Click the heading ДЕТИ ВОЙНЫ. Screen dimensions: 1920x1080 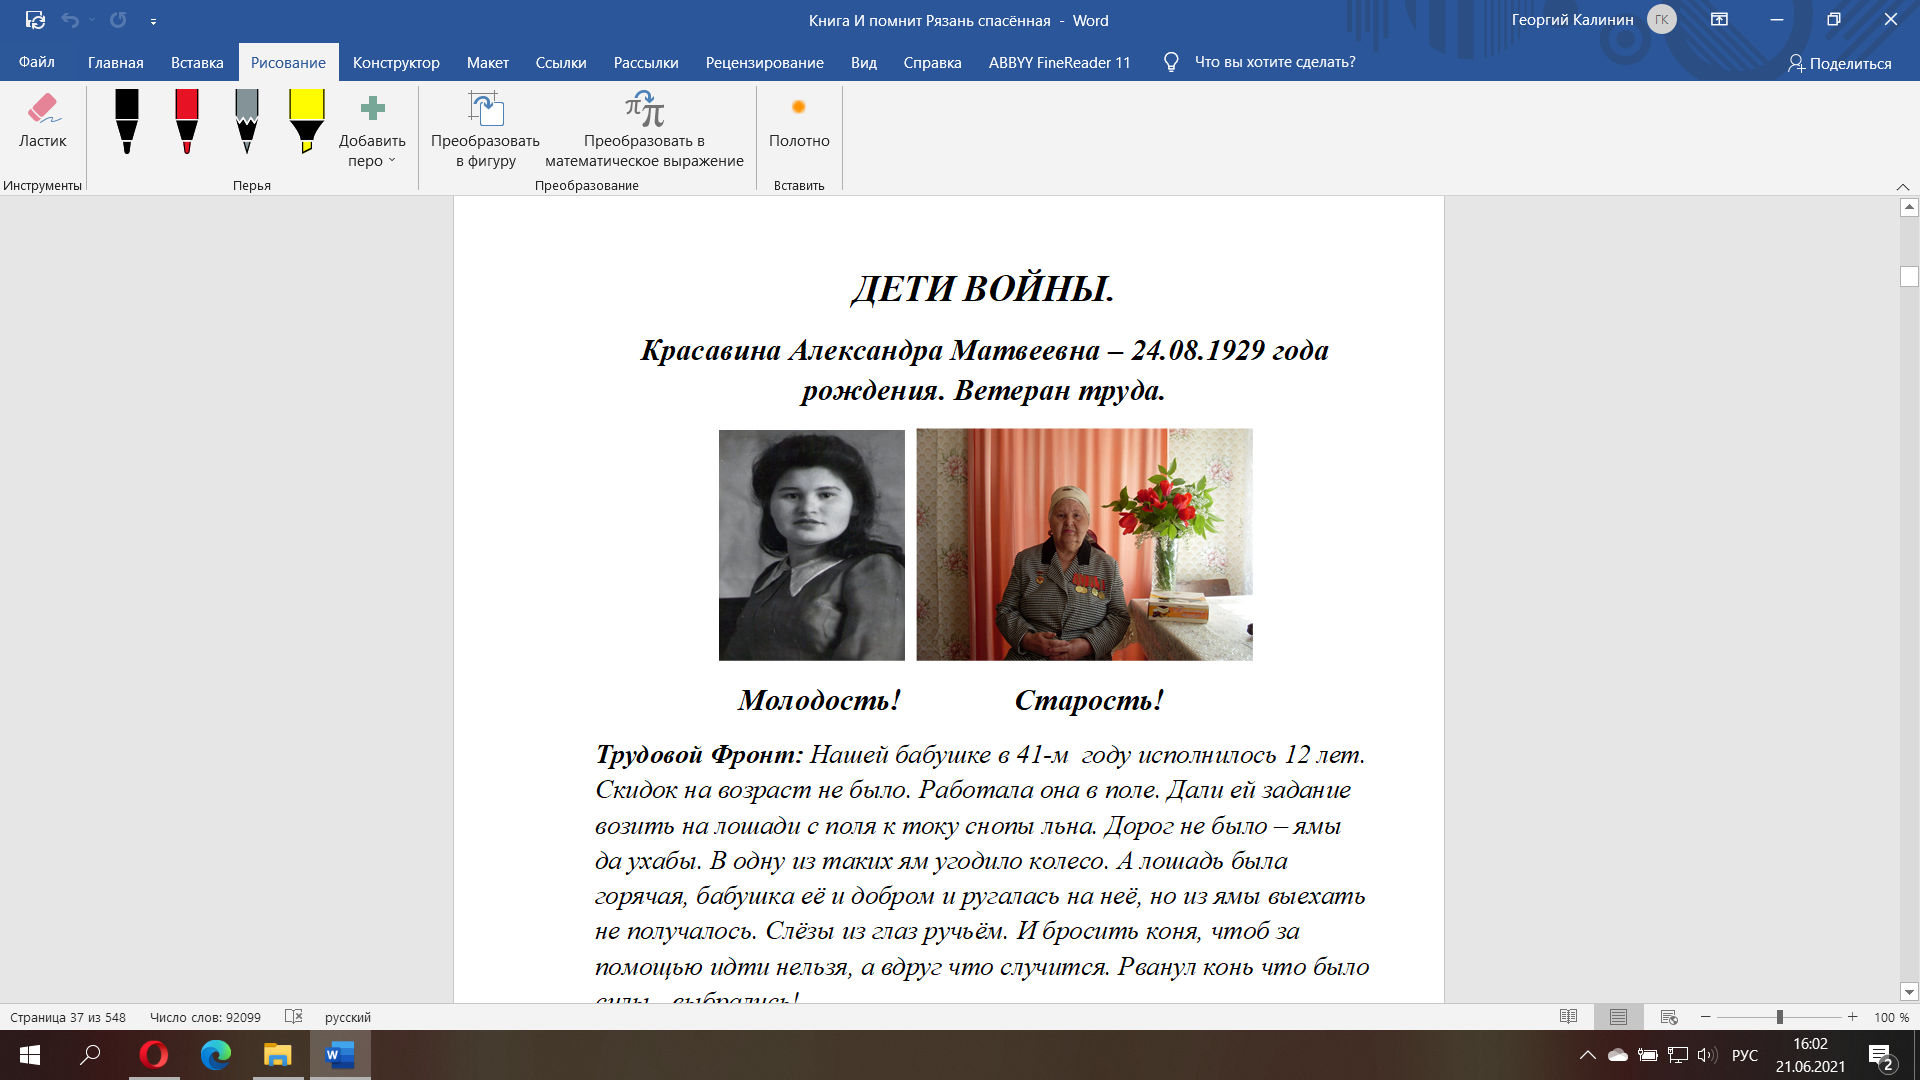[983, 289]
